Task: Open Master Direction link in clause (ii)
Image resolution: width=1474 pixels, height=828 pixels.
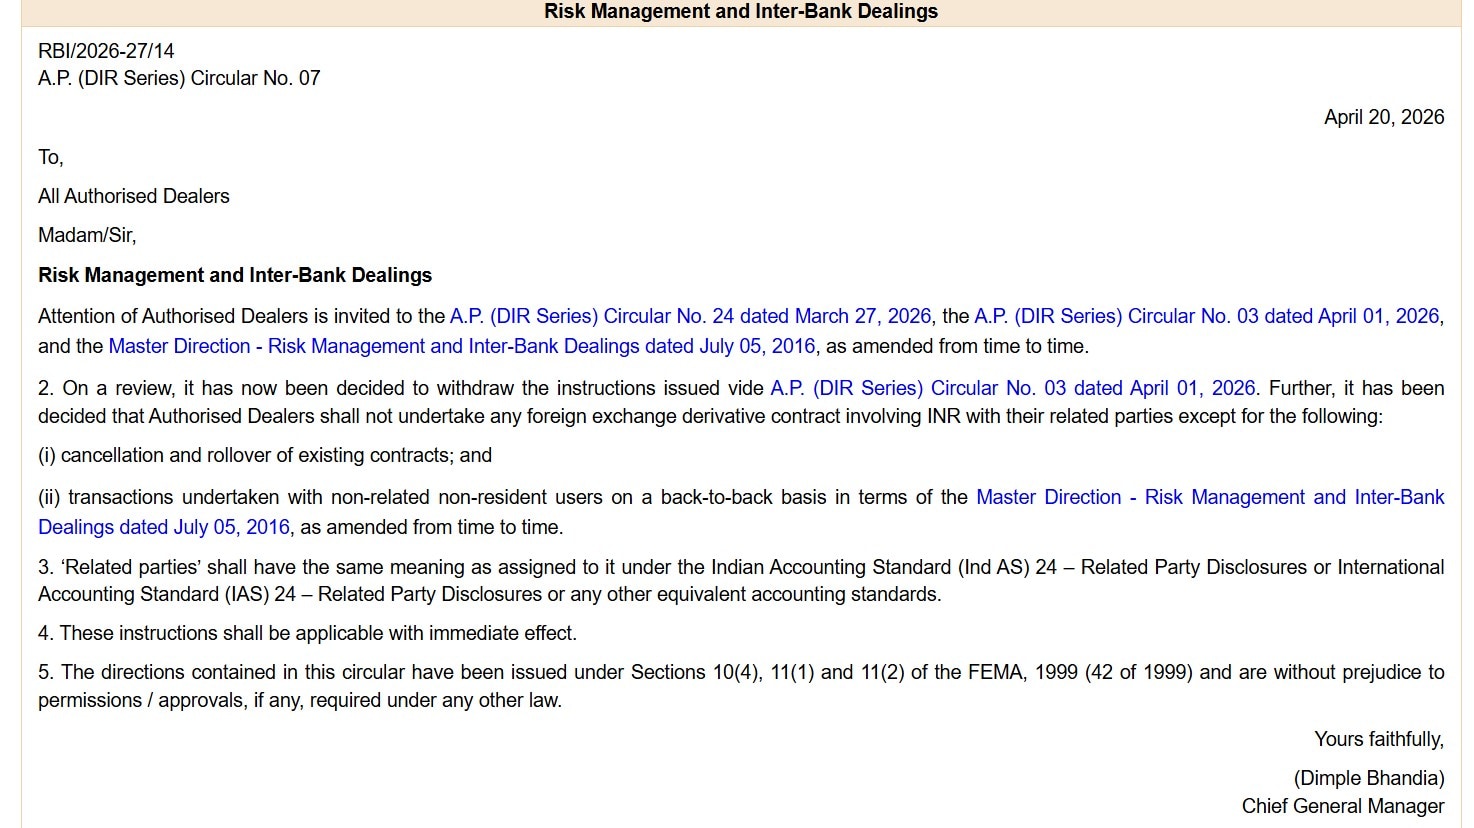Action: [x=1209, y=497]
